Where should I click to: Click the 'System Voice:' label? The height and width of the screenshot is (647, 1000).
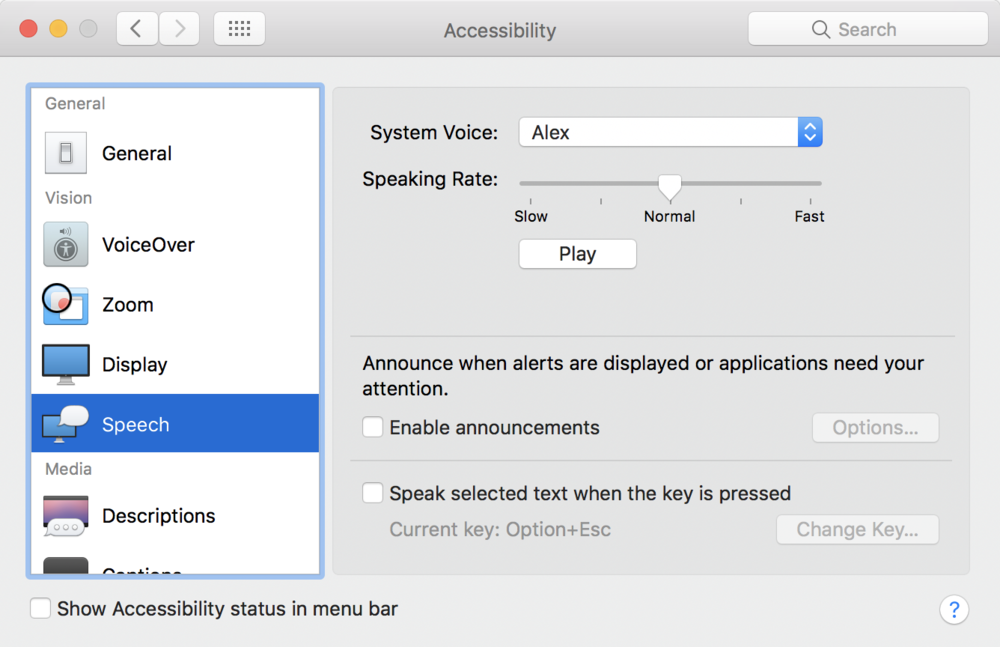pyautogui.click(x=434, y=133)
